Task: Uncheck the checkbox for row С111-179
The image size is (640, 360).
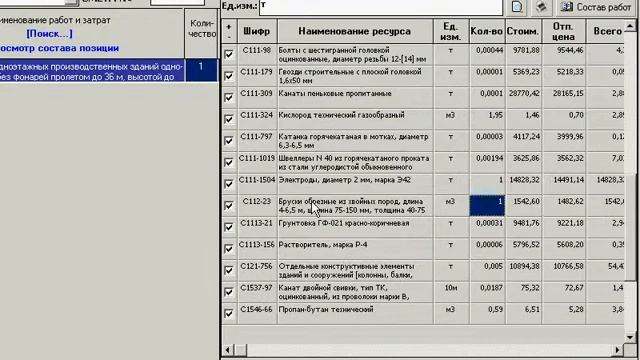Action: (x=229, y=76)
